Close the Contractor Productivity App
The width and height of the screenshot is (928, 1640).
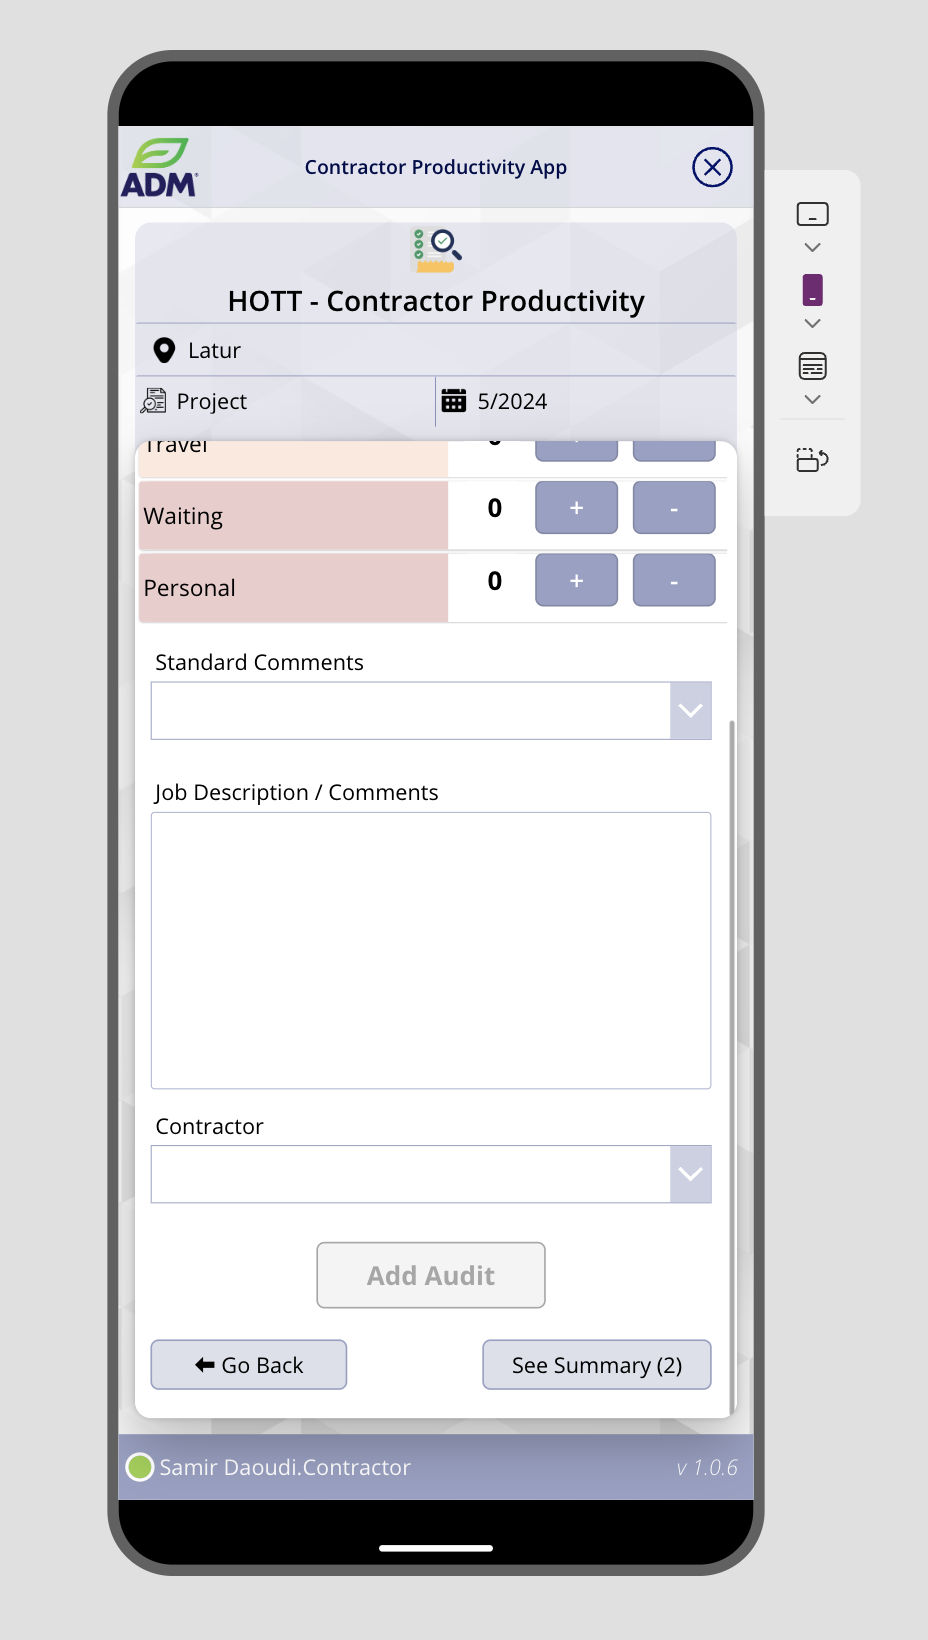[712, 167]
